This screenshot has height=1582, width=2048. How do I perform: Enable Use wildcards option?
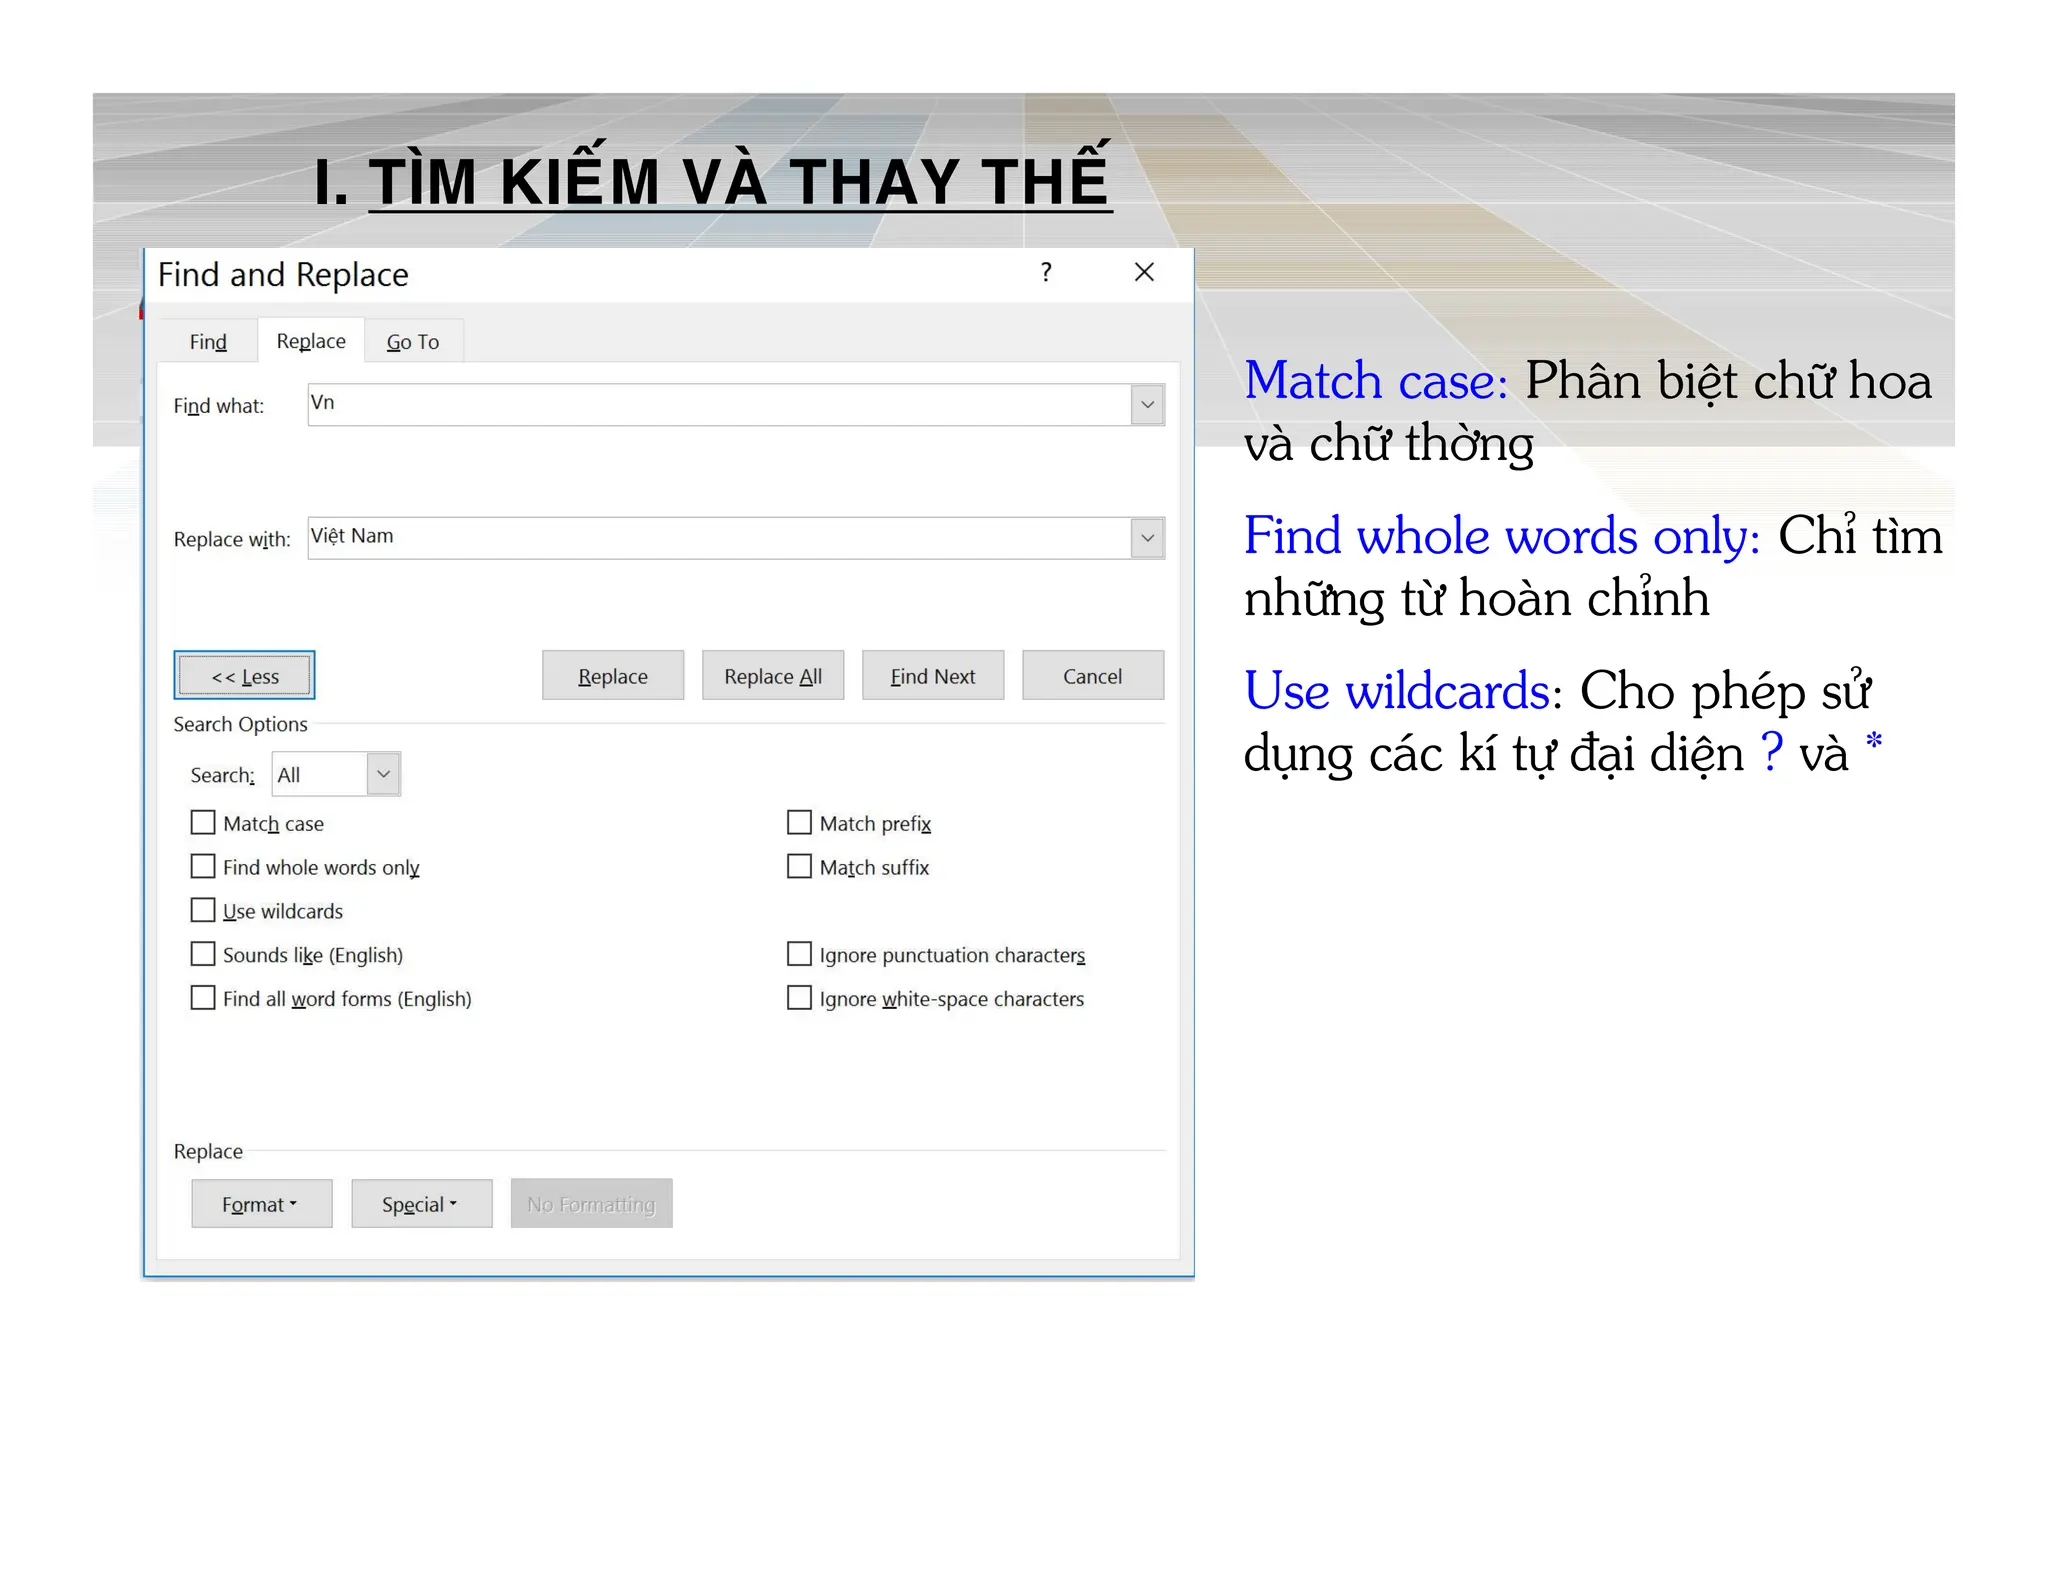point(203,910)
